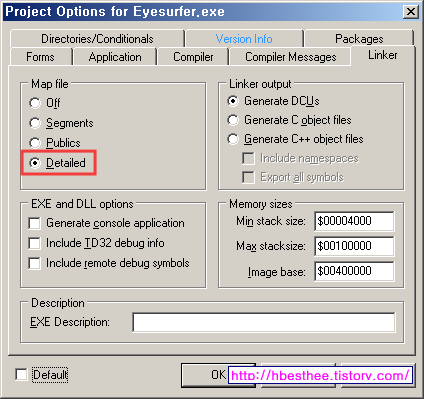Click the Min stack size field
Image resolution: width=424 pixels, height=399 pixels.
pos(354,221)
